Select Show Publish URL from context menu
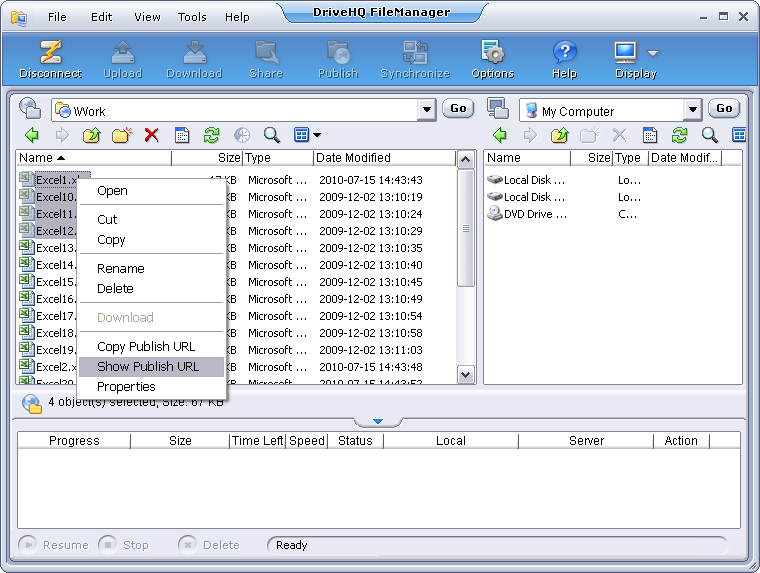 tap(148, 366)
